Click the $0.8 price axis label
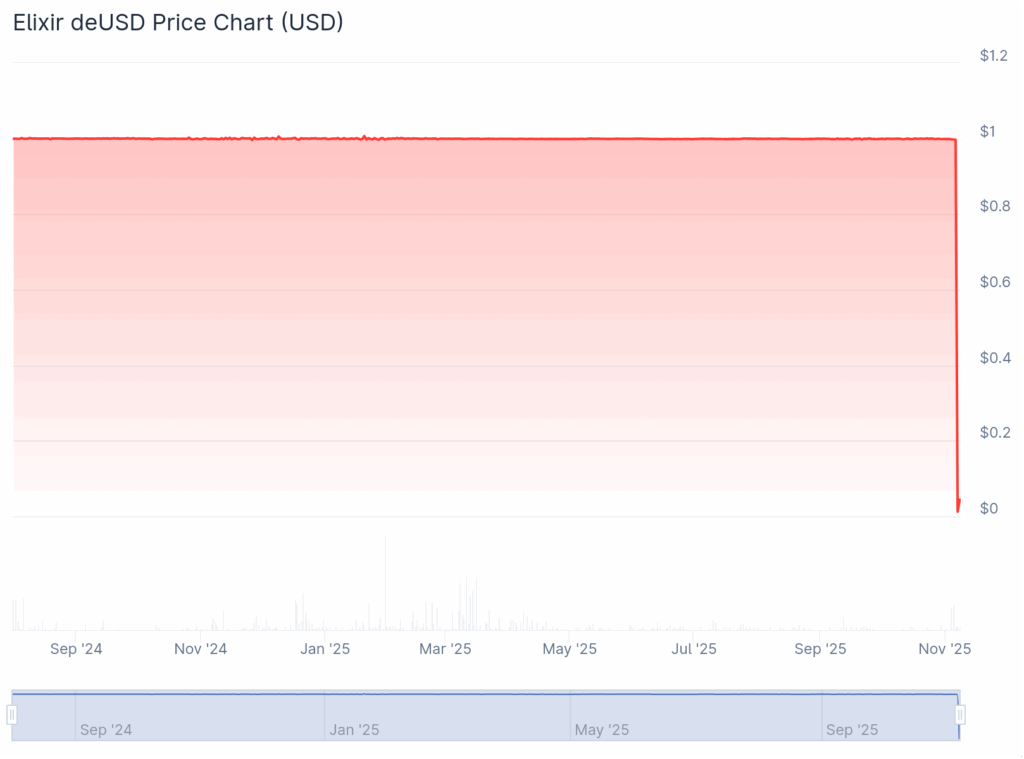1024x759 pixels. coord(993,207)
